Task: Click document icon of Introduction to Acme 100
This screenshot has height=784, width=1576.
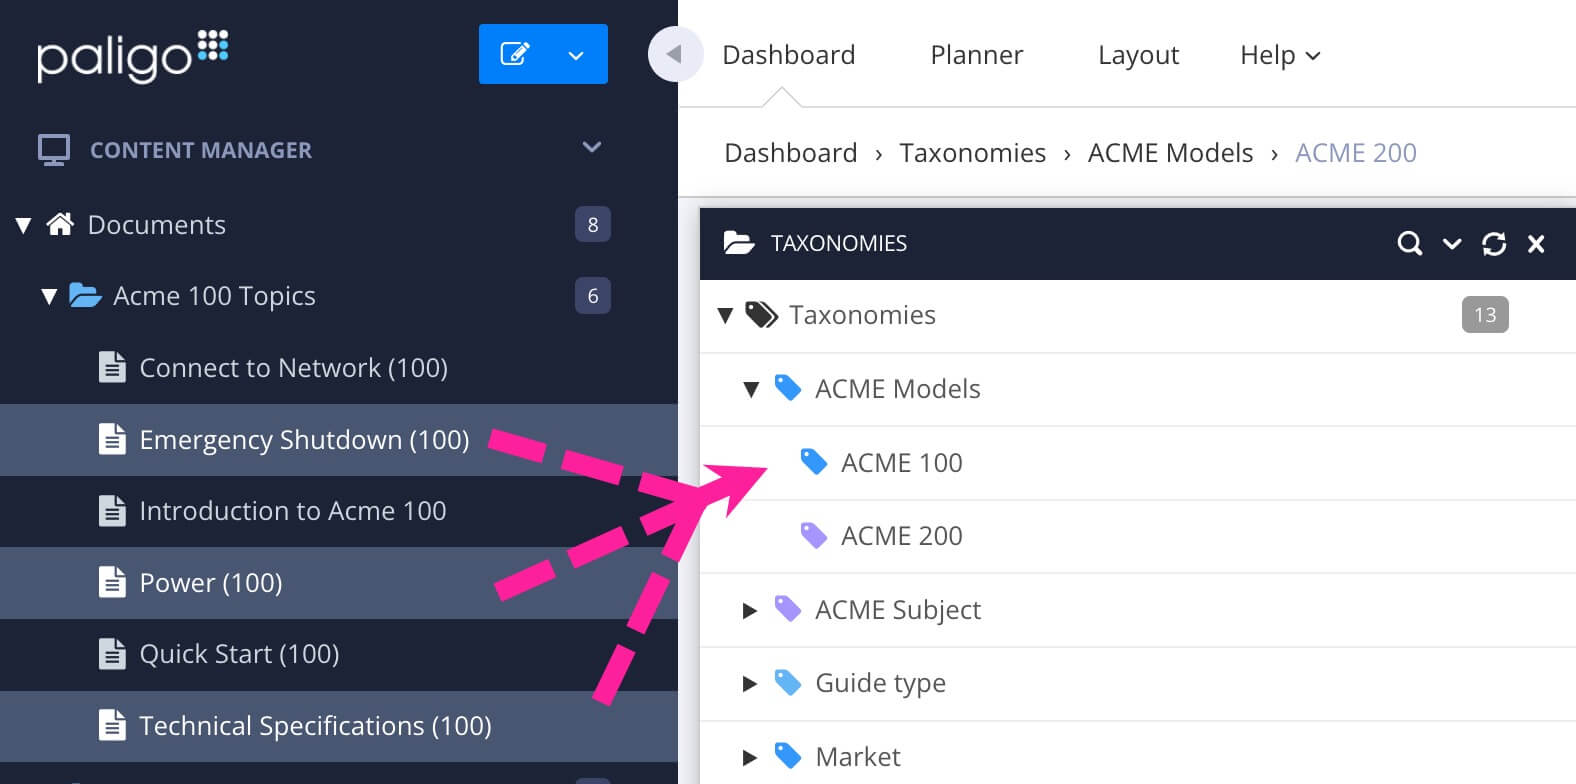Action: click(x=112, y=511)
